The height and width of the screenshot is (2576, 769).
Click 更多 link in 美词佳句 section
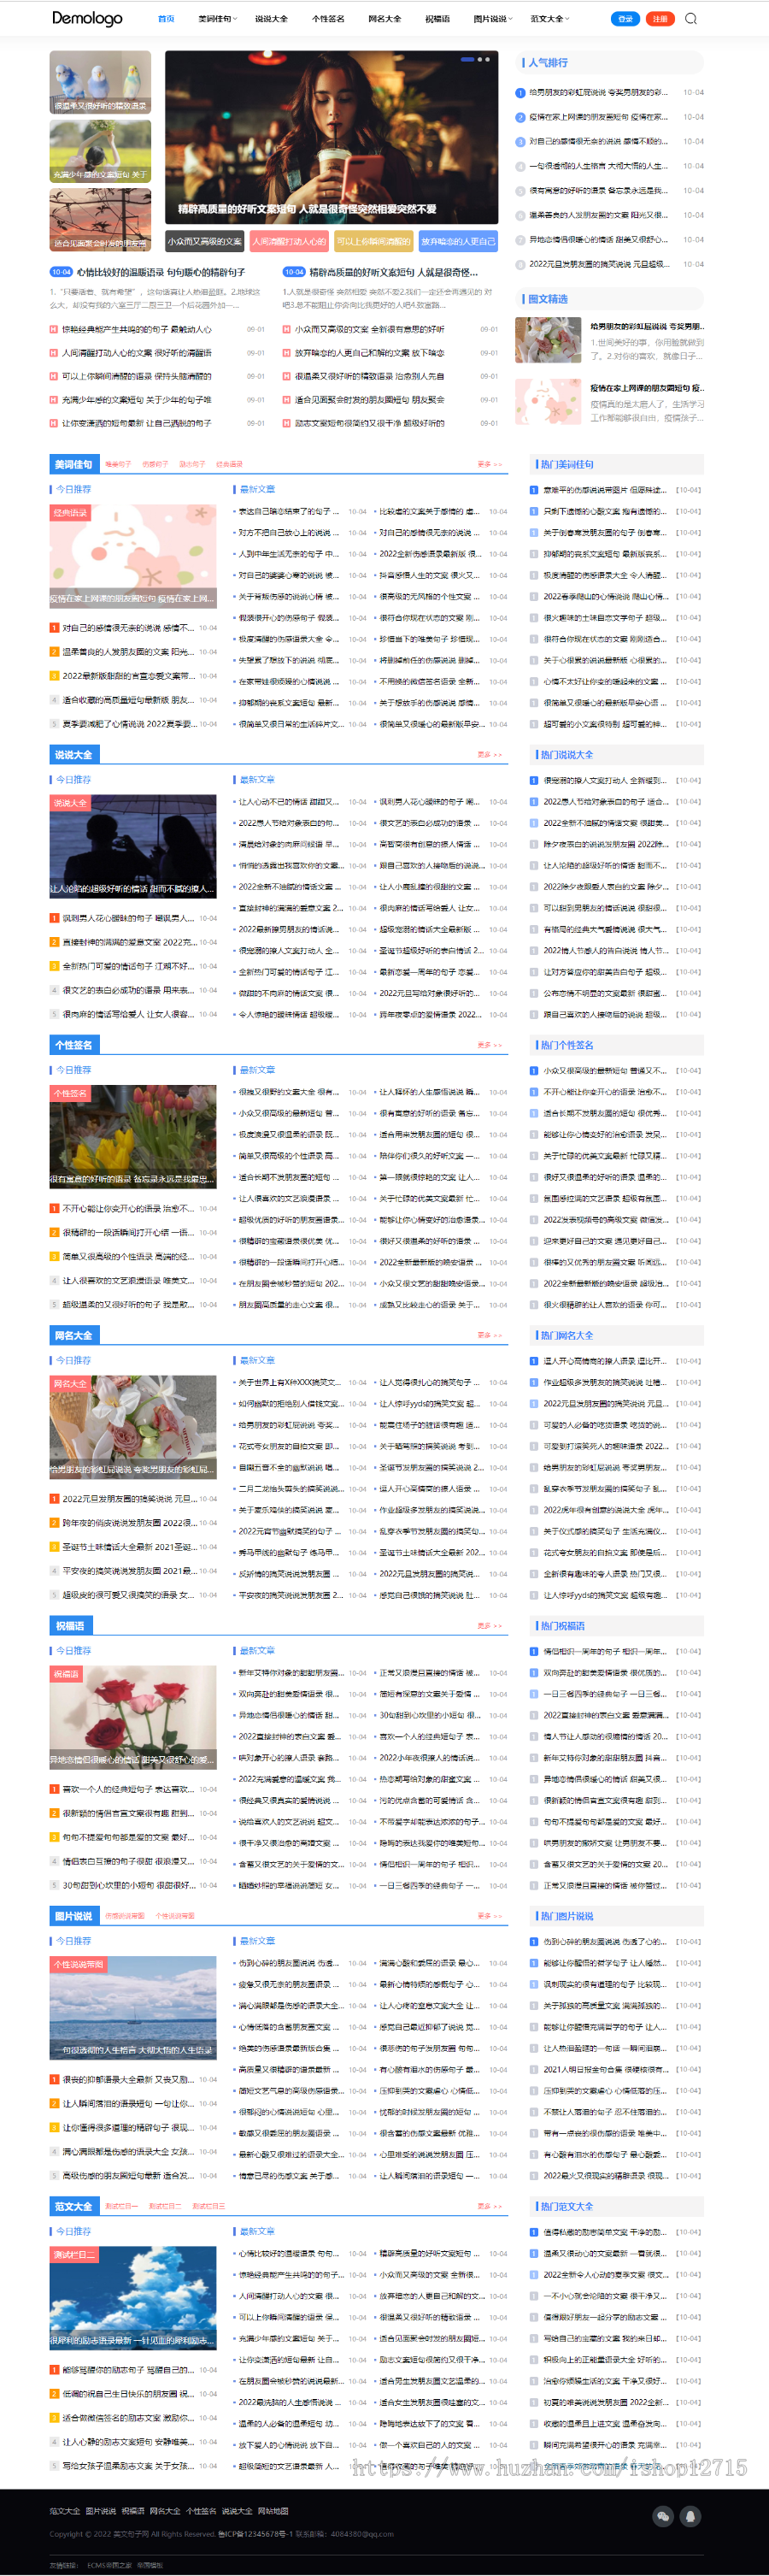(x=489, y=464)
